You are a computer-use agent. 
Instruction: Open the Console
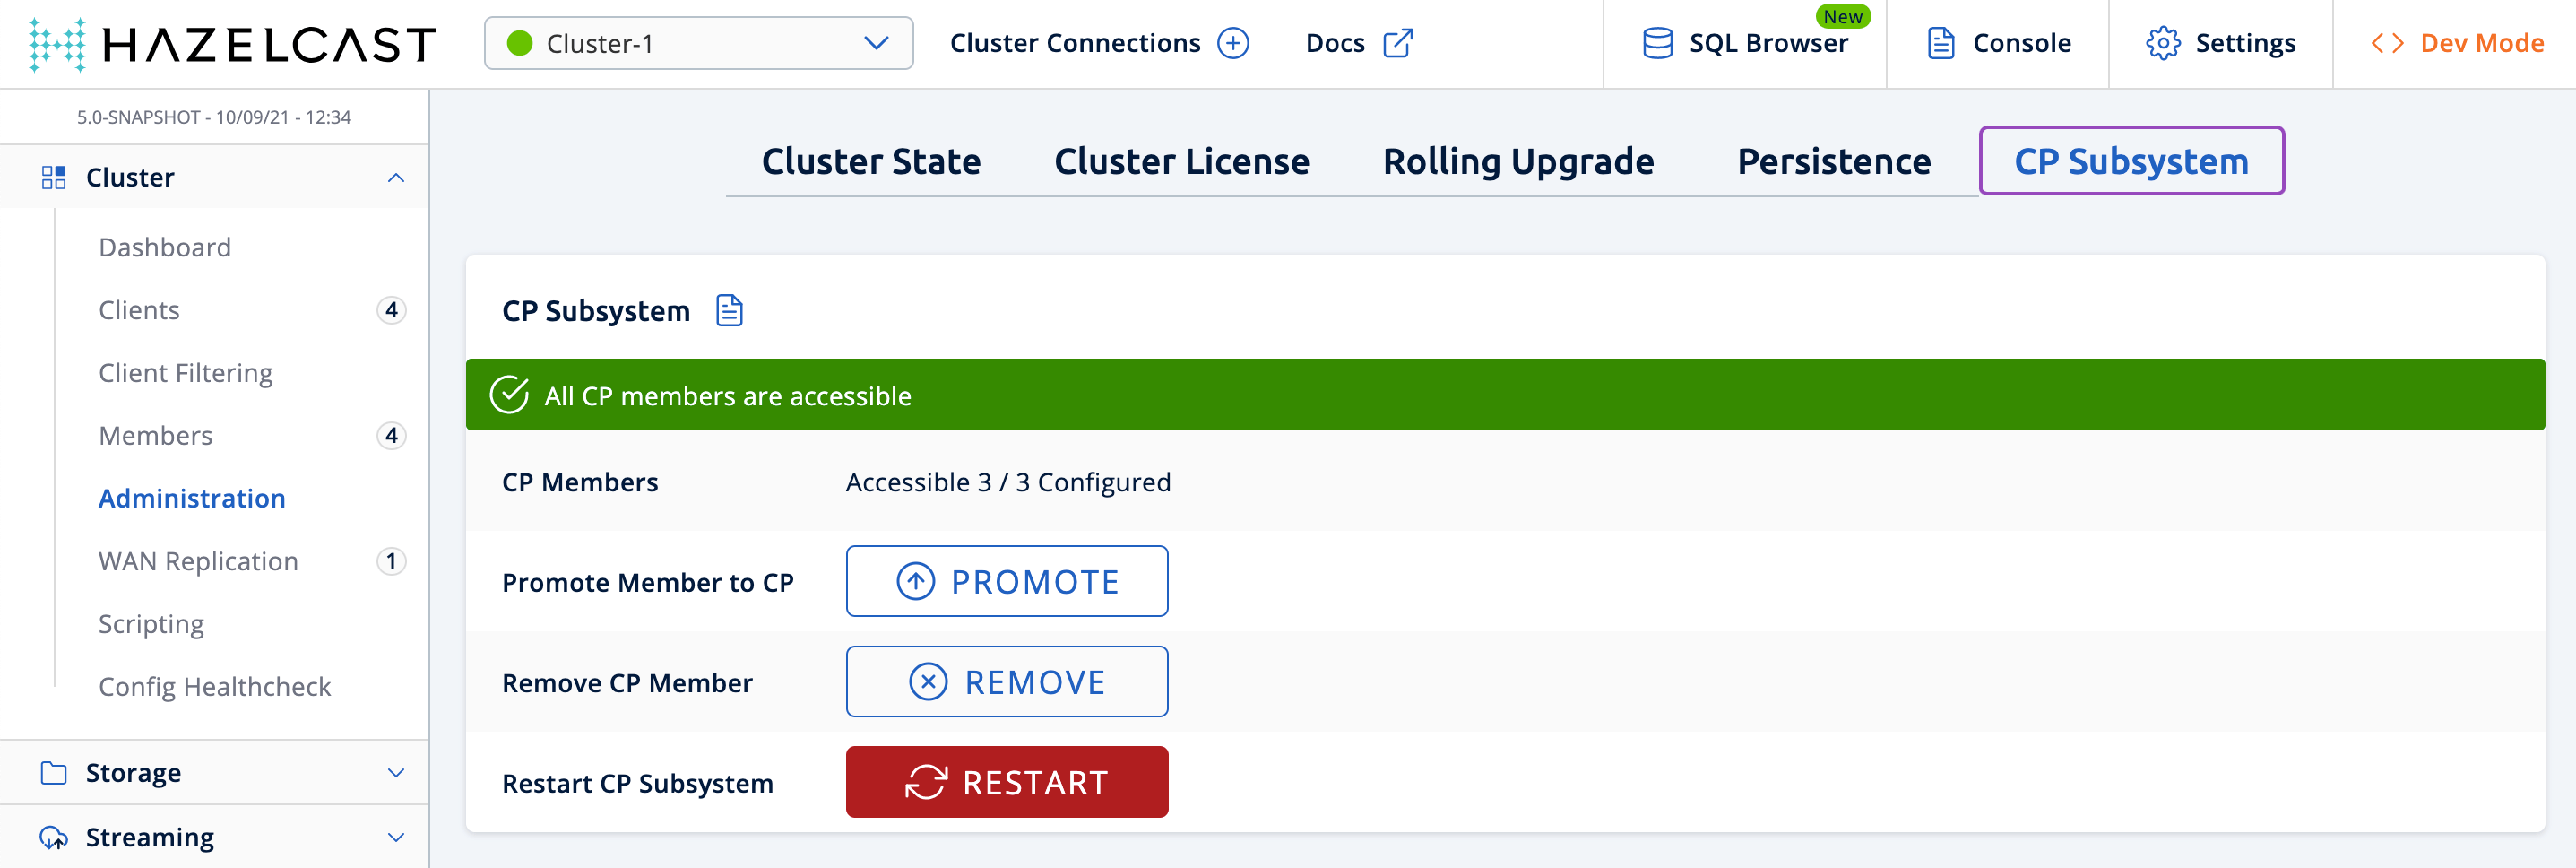(1998, 44)
